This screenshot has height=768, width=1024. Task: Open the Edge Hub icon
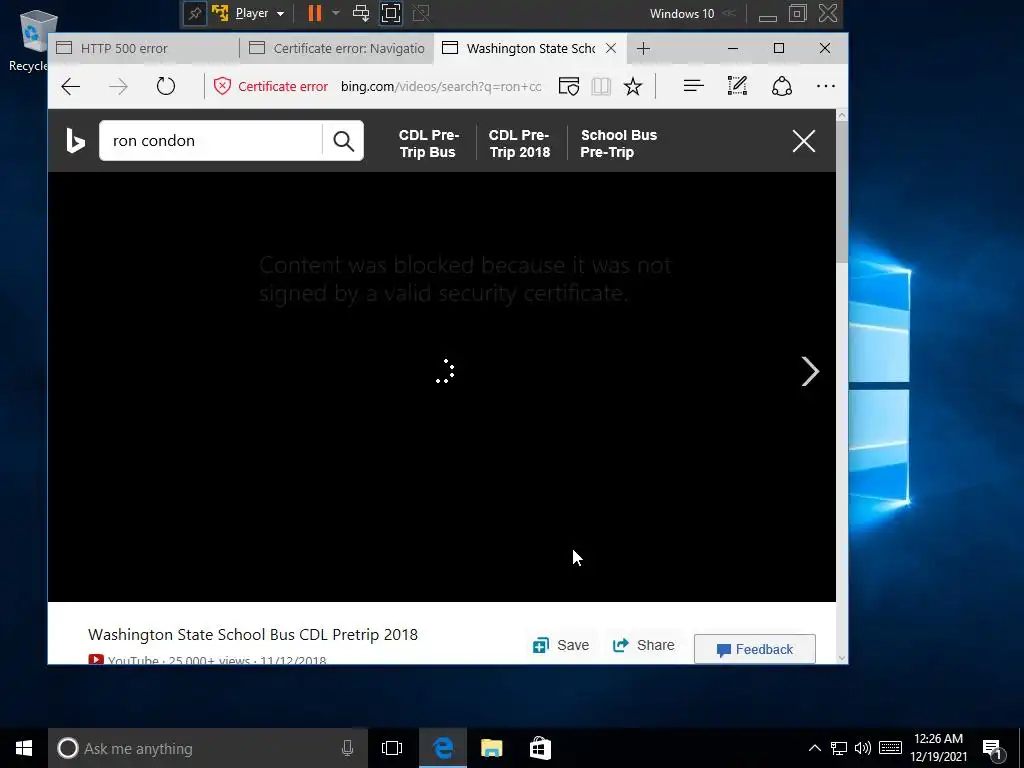(694, 86)
